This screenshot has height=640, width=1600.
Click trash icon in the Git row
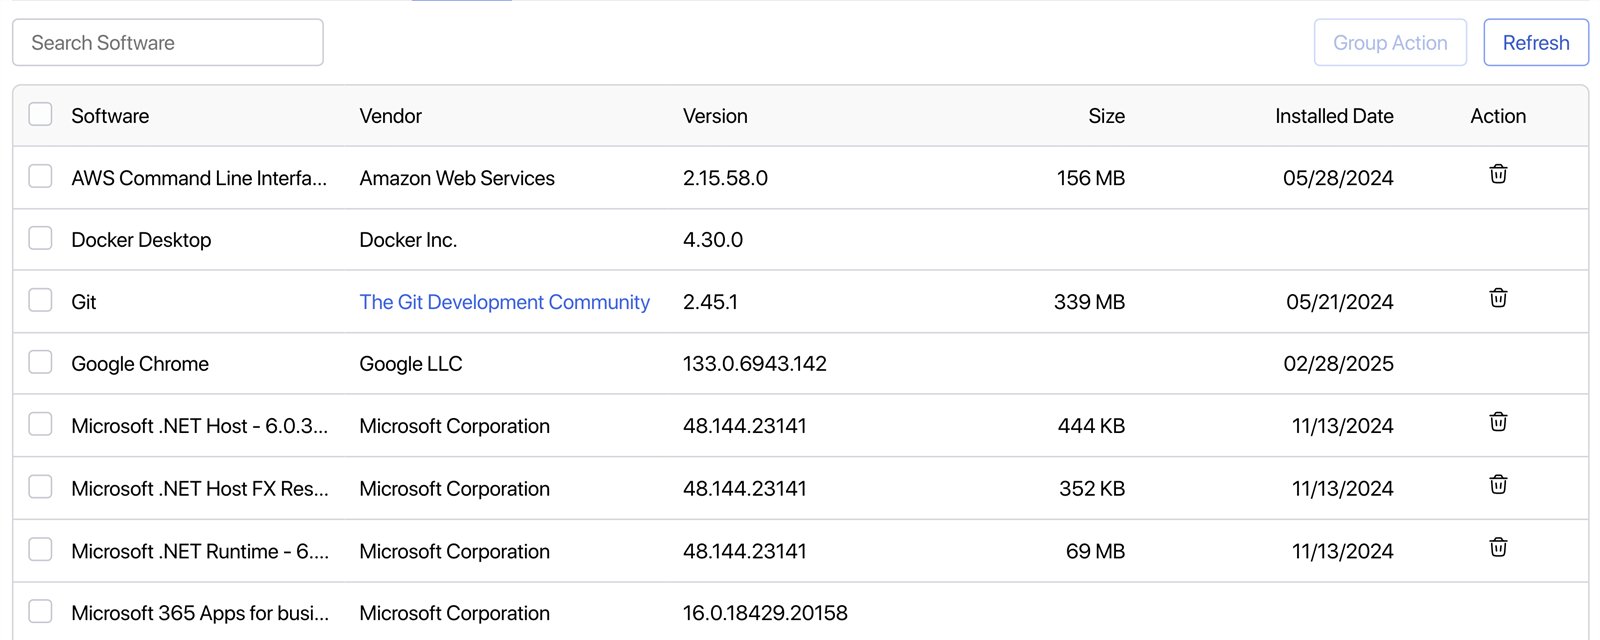tap(1498, 298)
